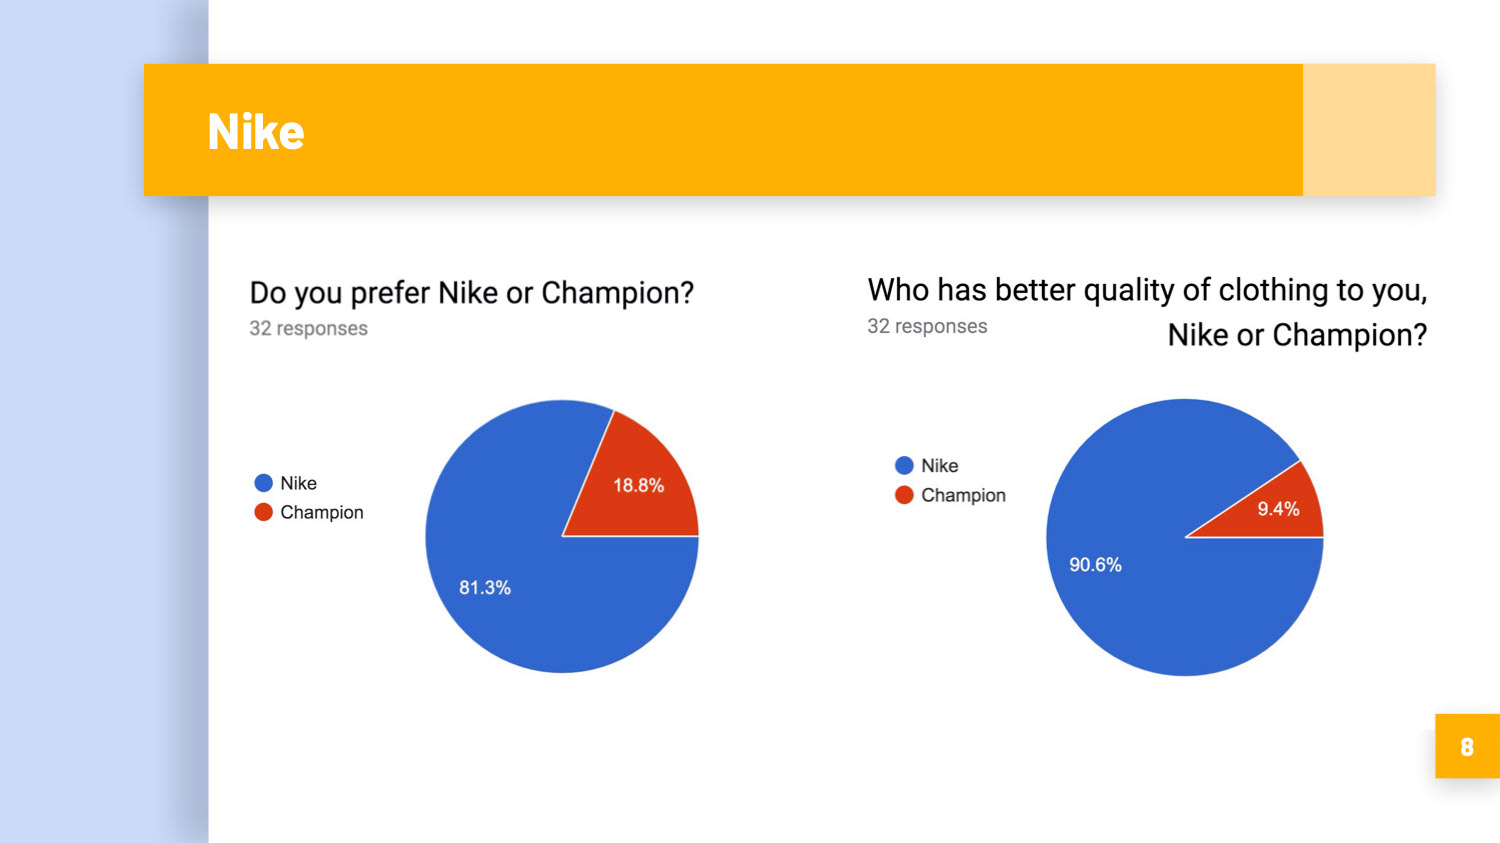Viewport: 1500px width, 843px height.
Task: Click the blue Nike legend dot in right chart
Action: [904, 465]
